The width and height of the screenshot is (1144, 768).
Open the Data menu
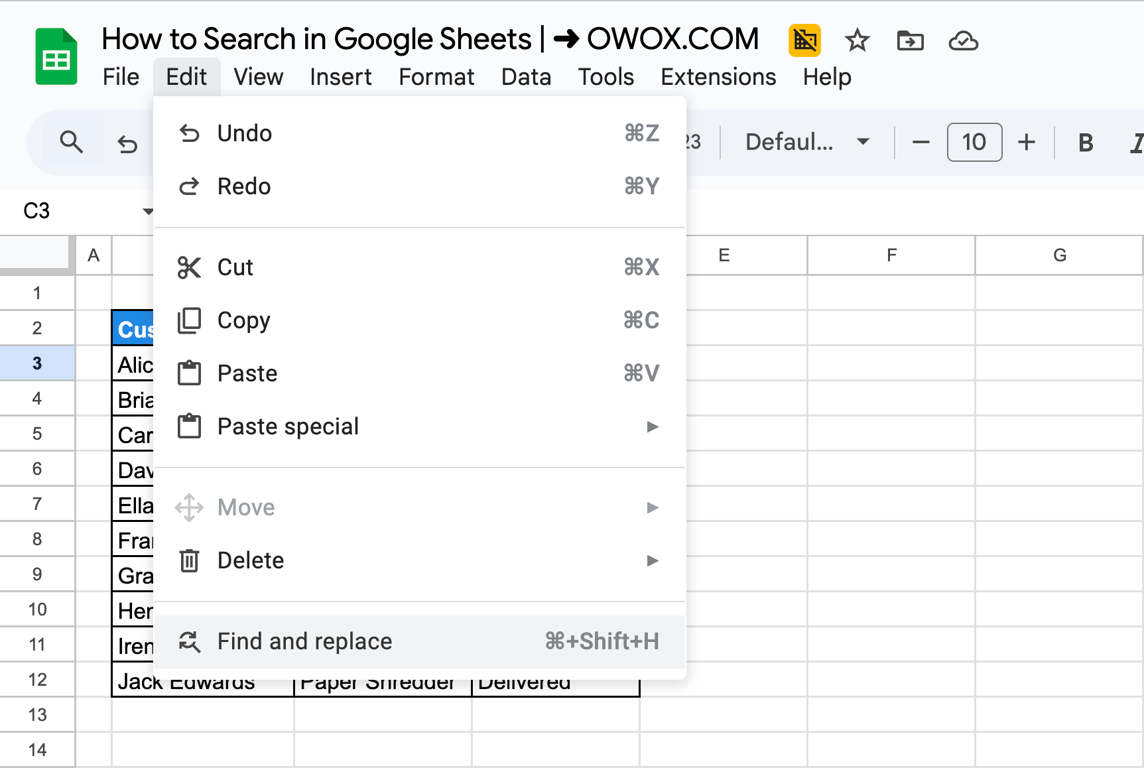pos(526,77)
